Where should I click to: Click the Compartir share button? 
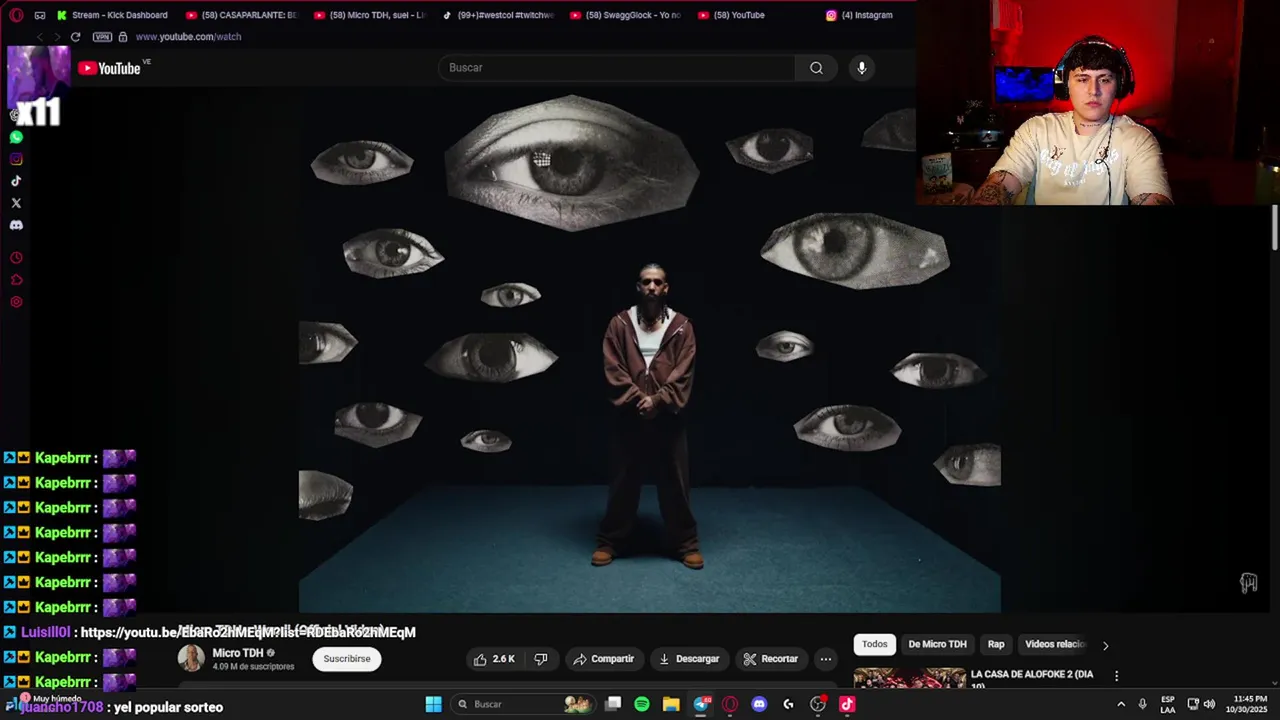point(603,659)
